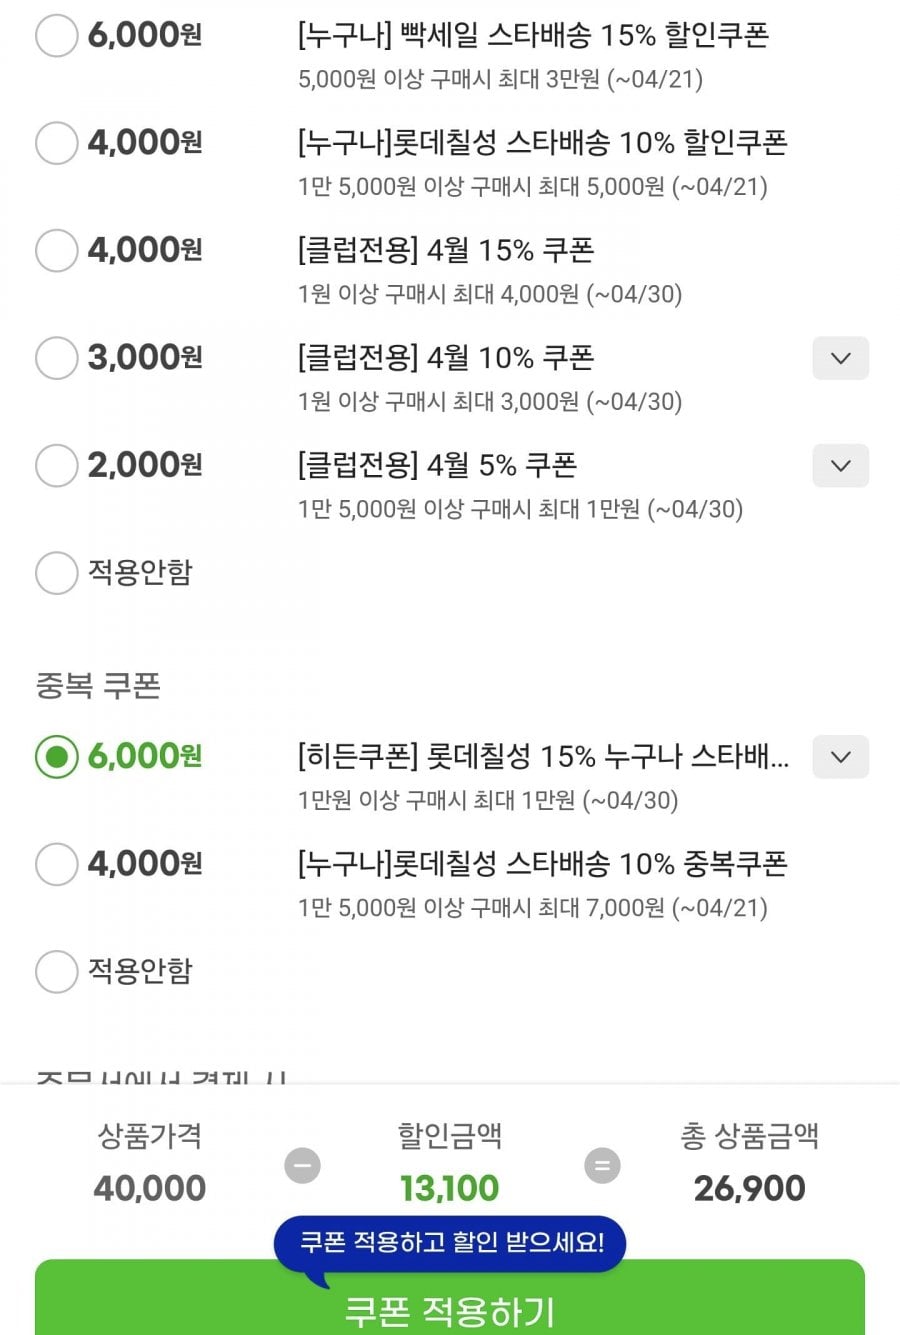Click the minus icon beside 할인금액
900x1335 pixels.
click(302, 1165)
